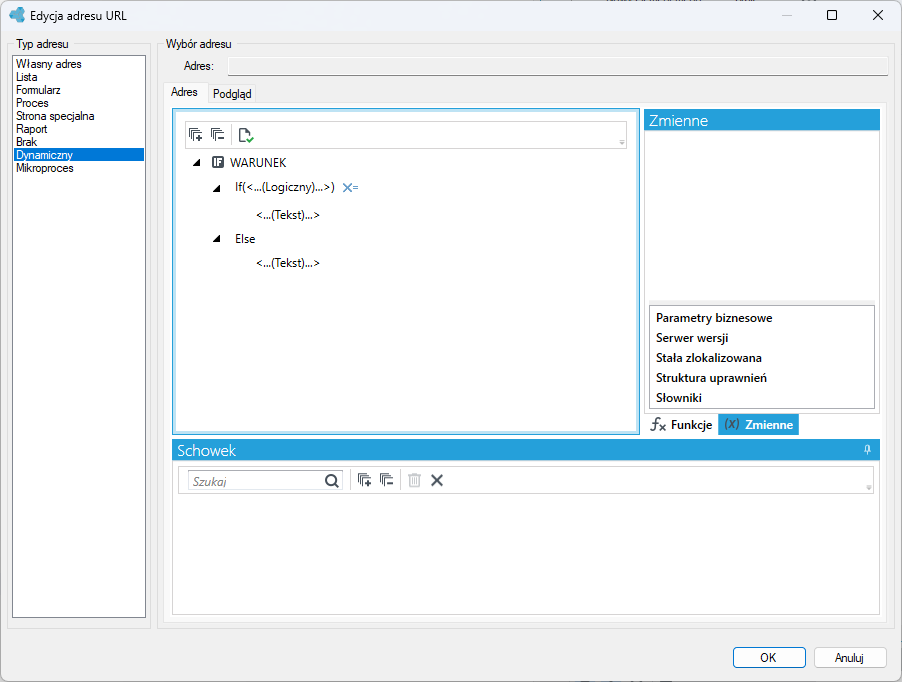Viewport: 902px width, 682px height.
Task: Select the Zmienne bottom tab
Action: coord(758,425)
